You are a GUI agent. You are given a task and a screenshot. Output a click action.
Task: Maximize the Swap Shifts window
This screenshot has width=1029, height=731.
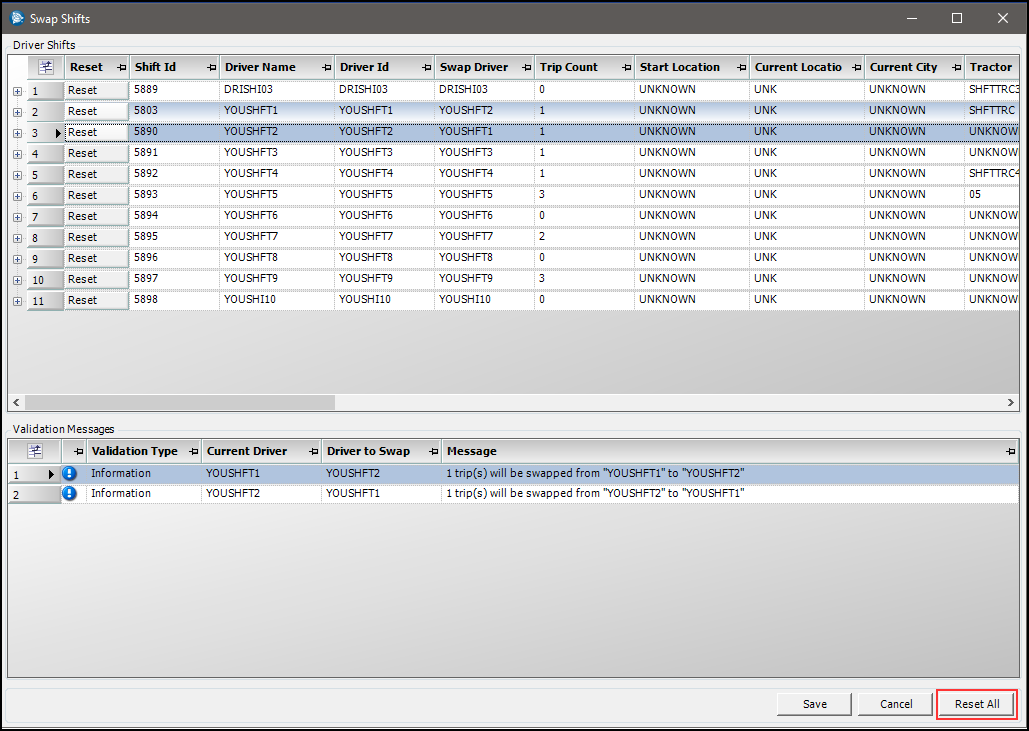[957, 18]
